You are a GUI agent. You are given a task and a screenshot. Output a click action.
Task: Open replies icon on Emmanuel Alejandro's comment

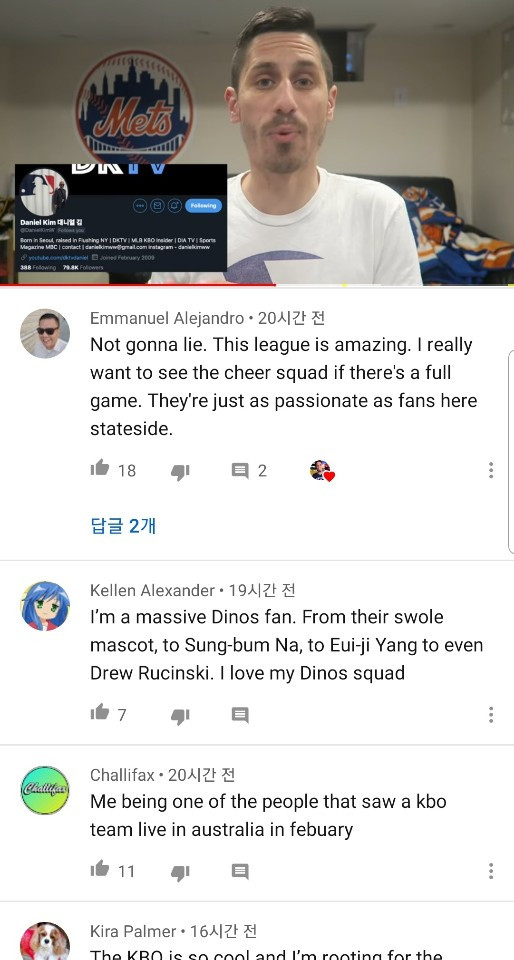[240, 470]
